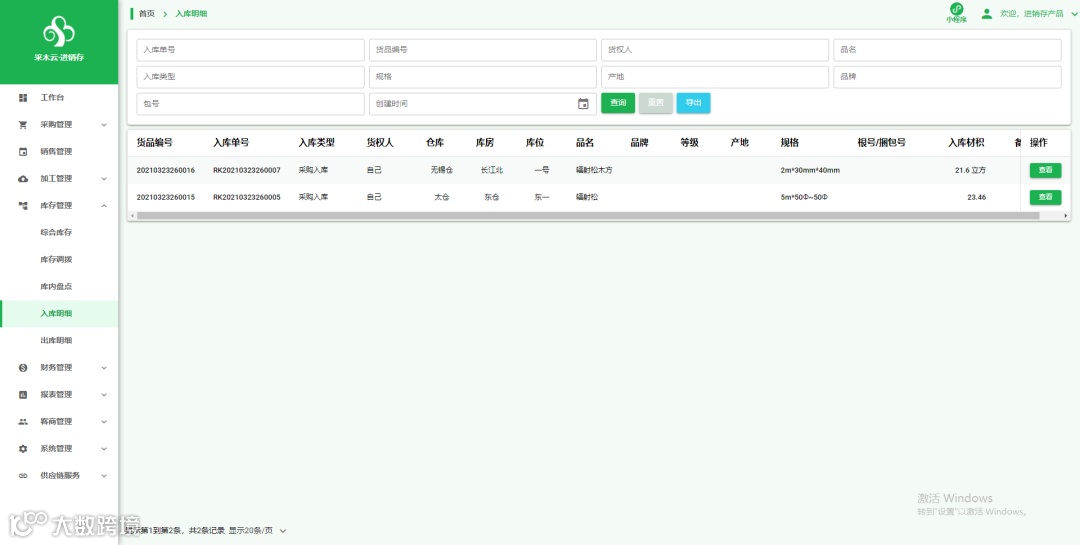The width and height of the screenshot is (1080, 545).
Task: Click cell 20210323260016
Action: [165, 170]
